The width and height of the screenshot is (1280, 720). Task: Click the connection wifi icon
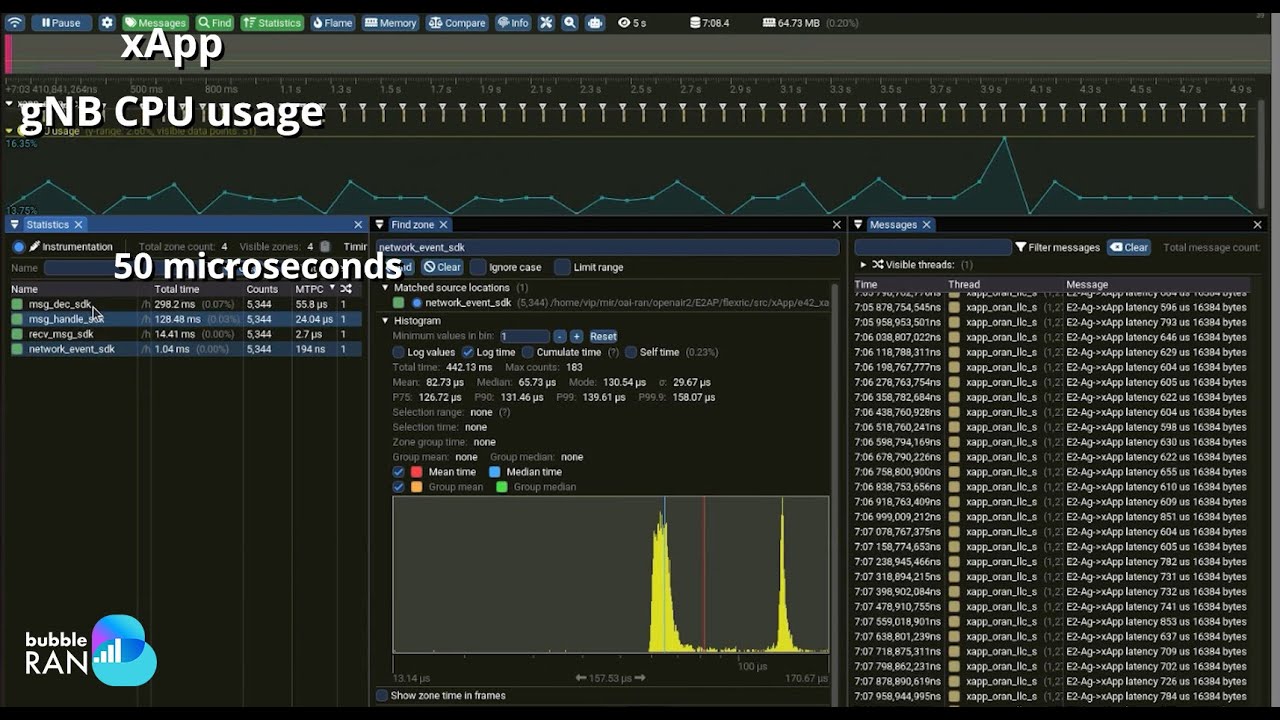(14, 23)
